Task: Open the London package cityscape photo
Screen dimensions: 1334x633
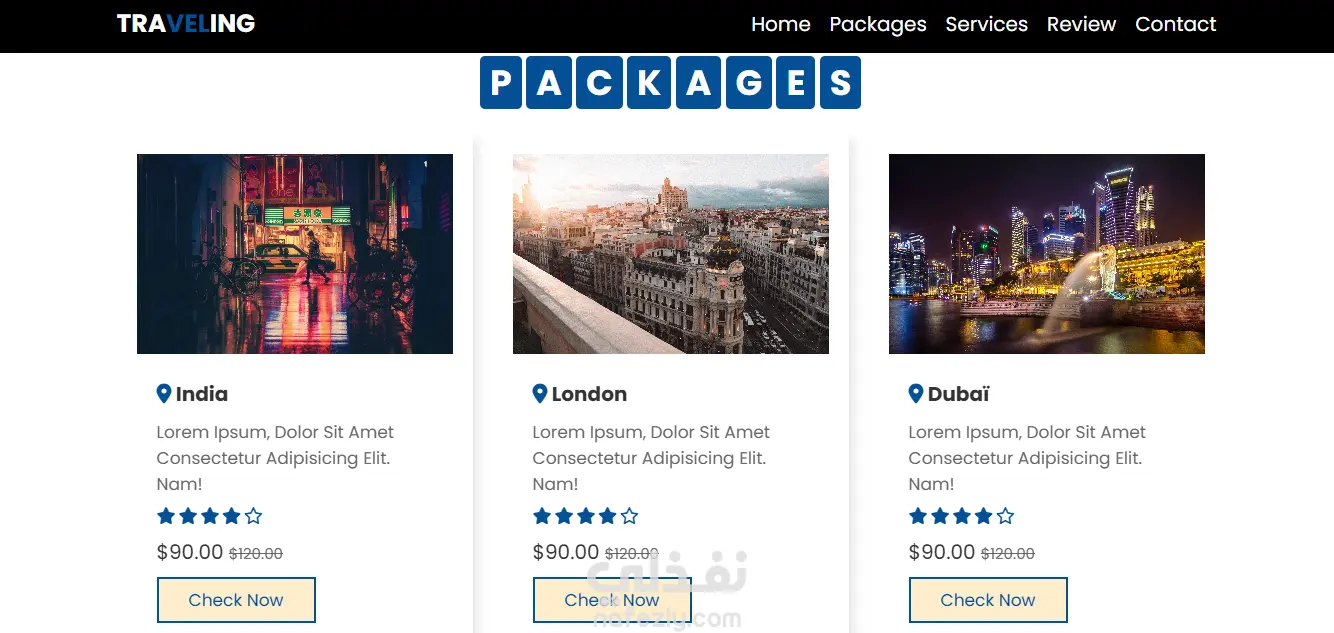Action: coord(671,254)
